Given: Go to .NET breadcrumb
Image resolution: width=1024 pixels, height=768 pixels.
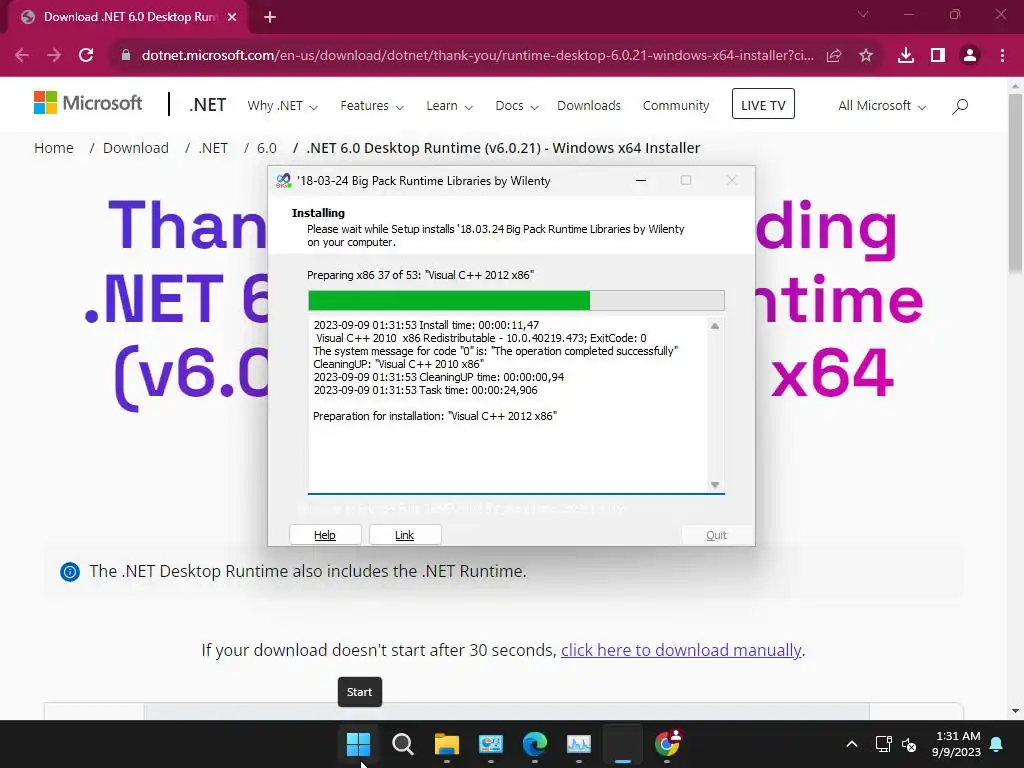Looking at the screenshot, I should click(213, 148).
